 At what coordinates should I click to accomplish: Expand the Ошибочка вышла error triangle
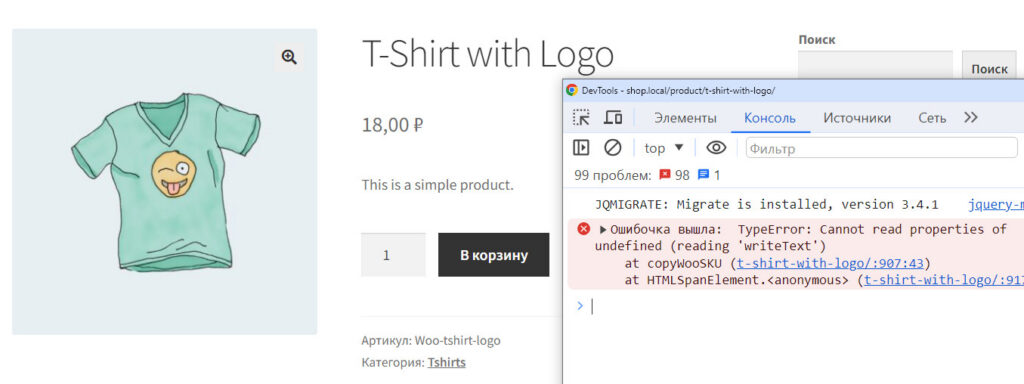click(603, 230)
